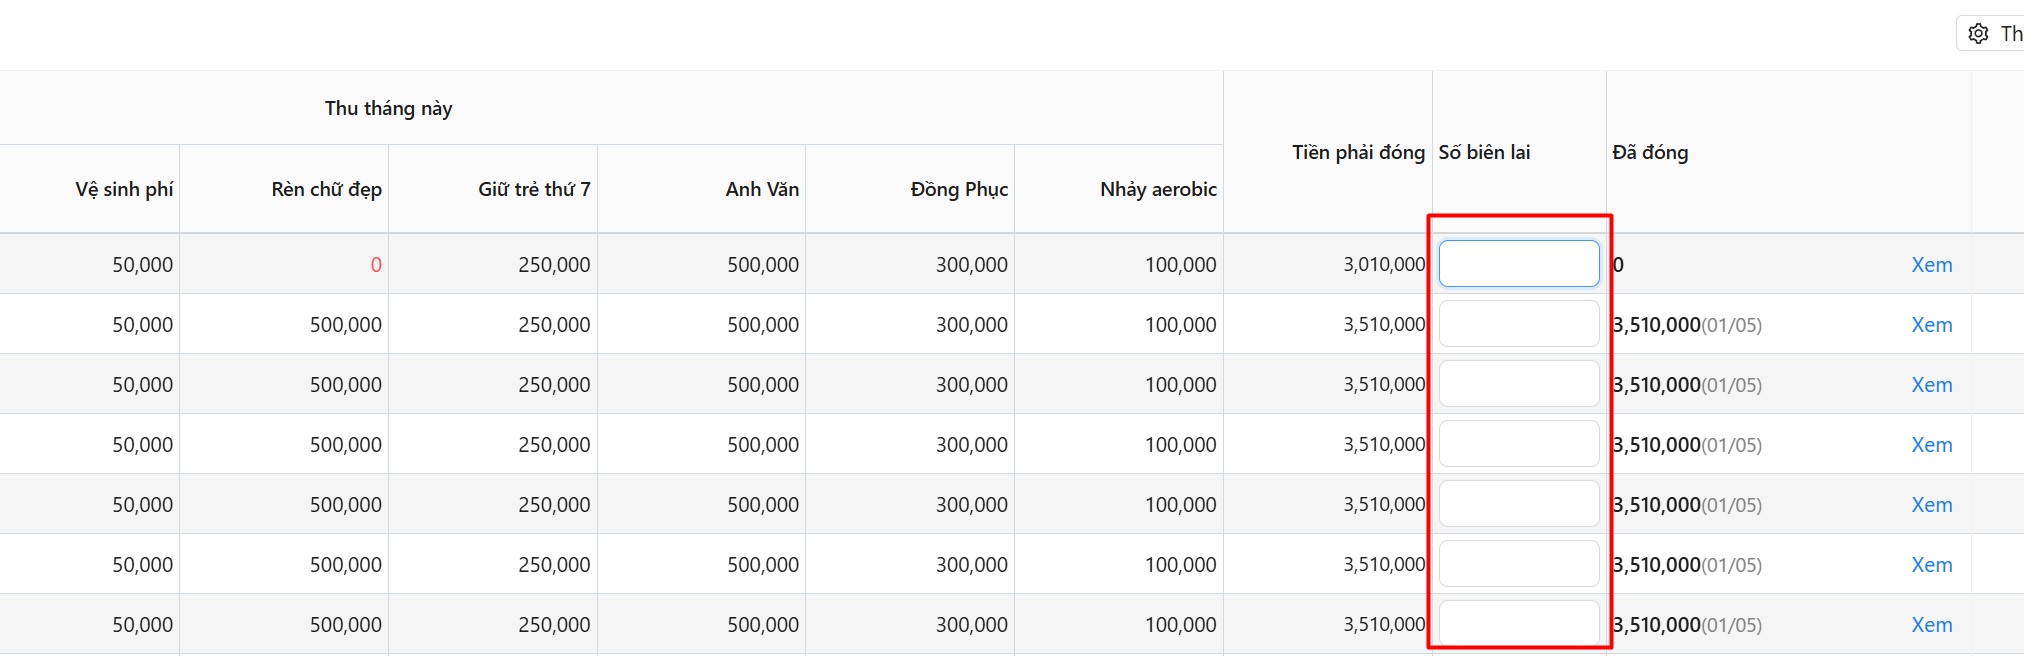Focus the fifth row's receipt number input
The height and width of the screenshot is (656, 2024).
1518,504
